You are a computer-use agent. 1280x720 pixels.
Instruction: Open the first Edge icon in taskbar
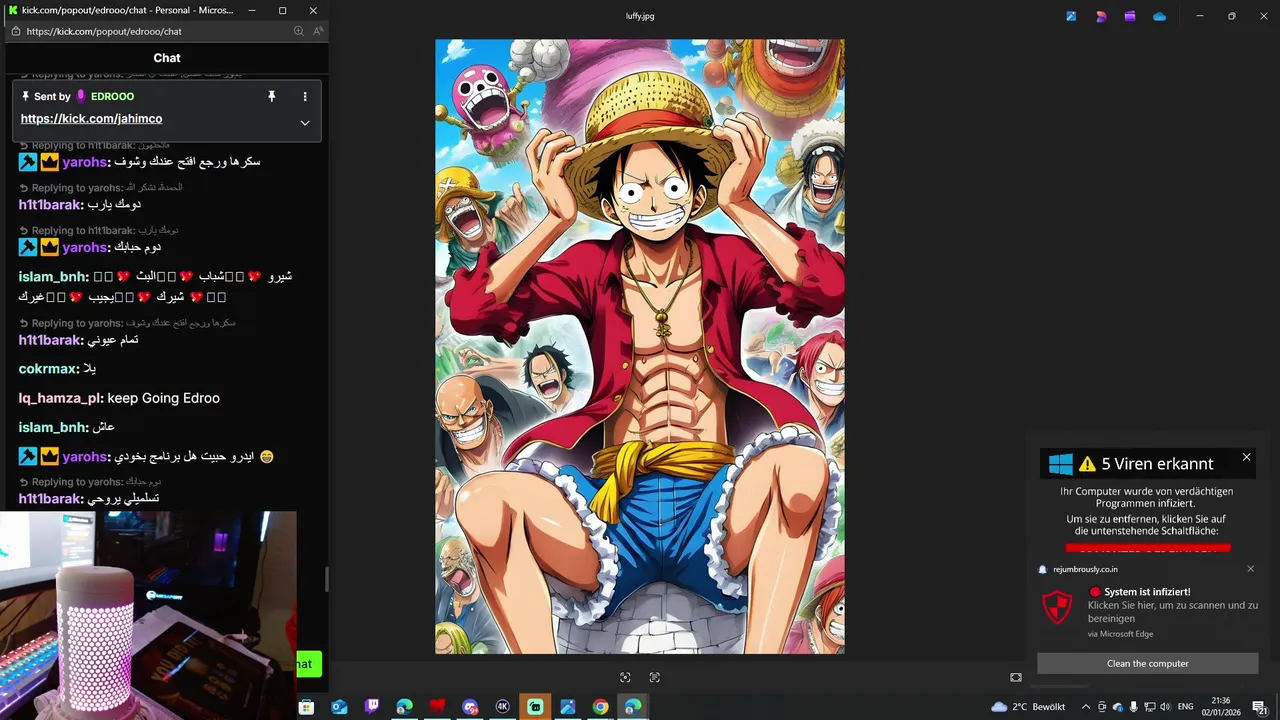404,706
